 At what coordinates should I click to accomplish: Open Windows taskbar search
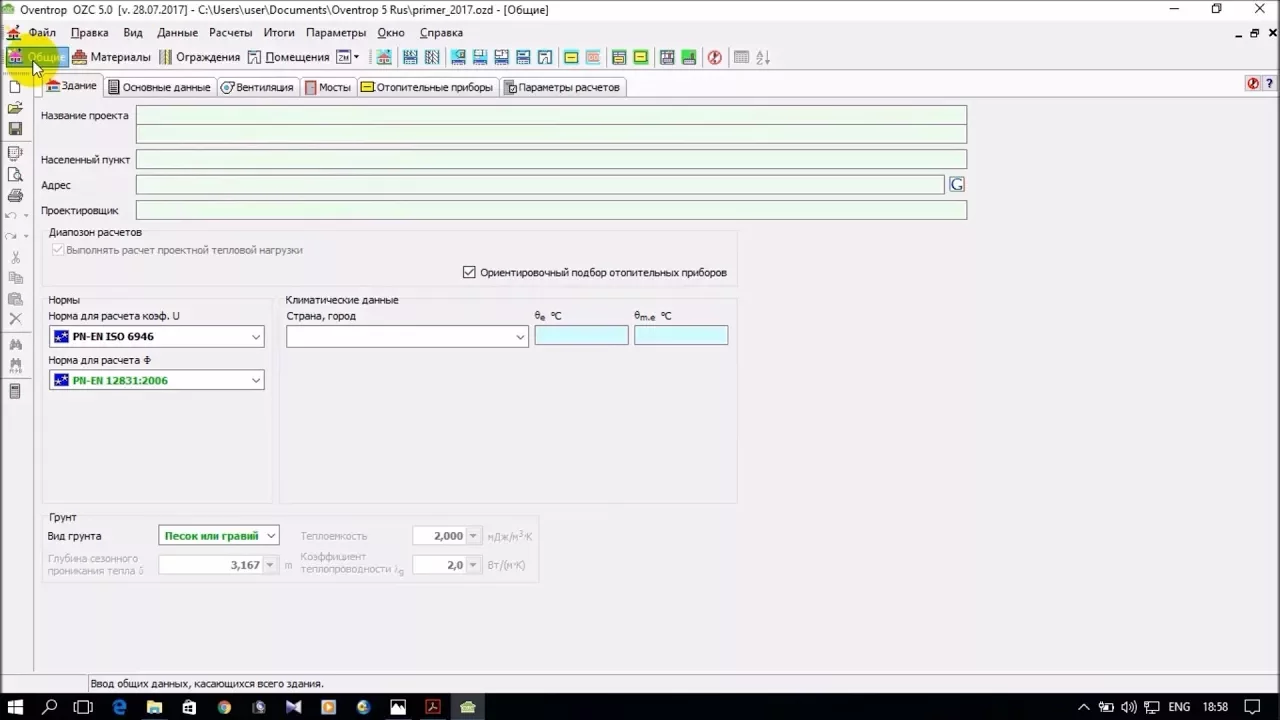(50, 707)
